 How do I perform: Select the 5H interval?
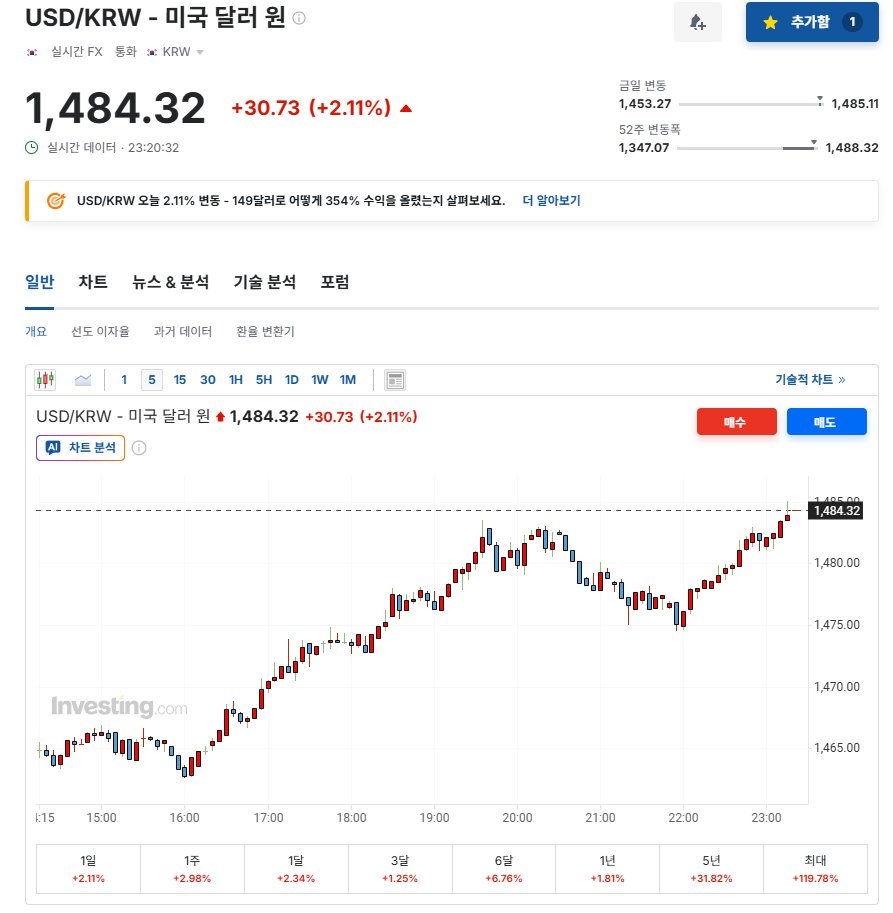tap(264, 380)
